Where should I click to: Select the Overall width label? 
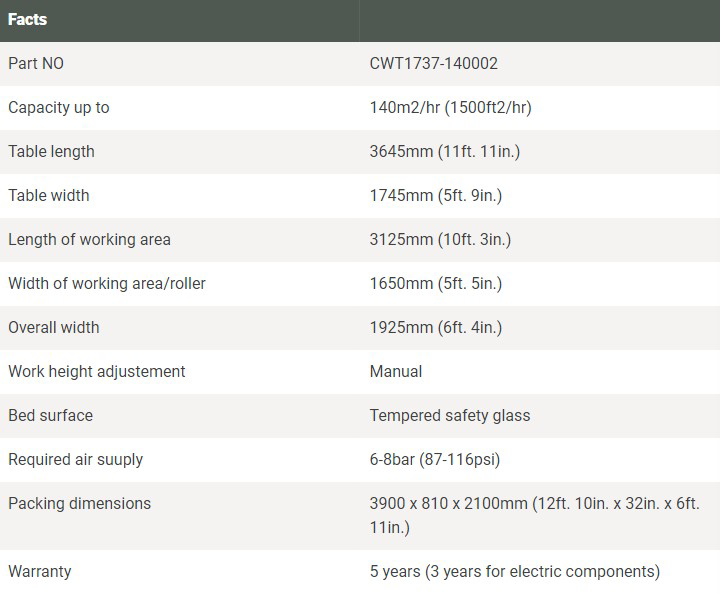coord(54,327)
